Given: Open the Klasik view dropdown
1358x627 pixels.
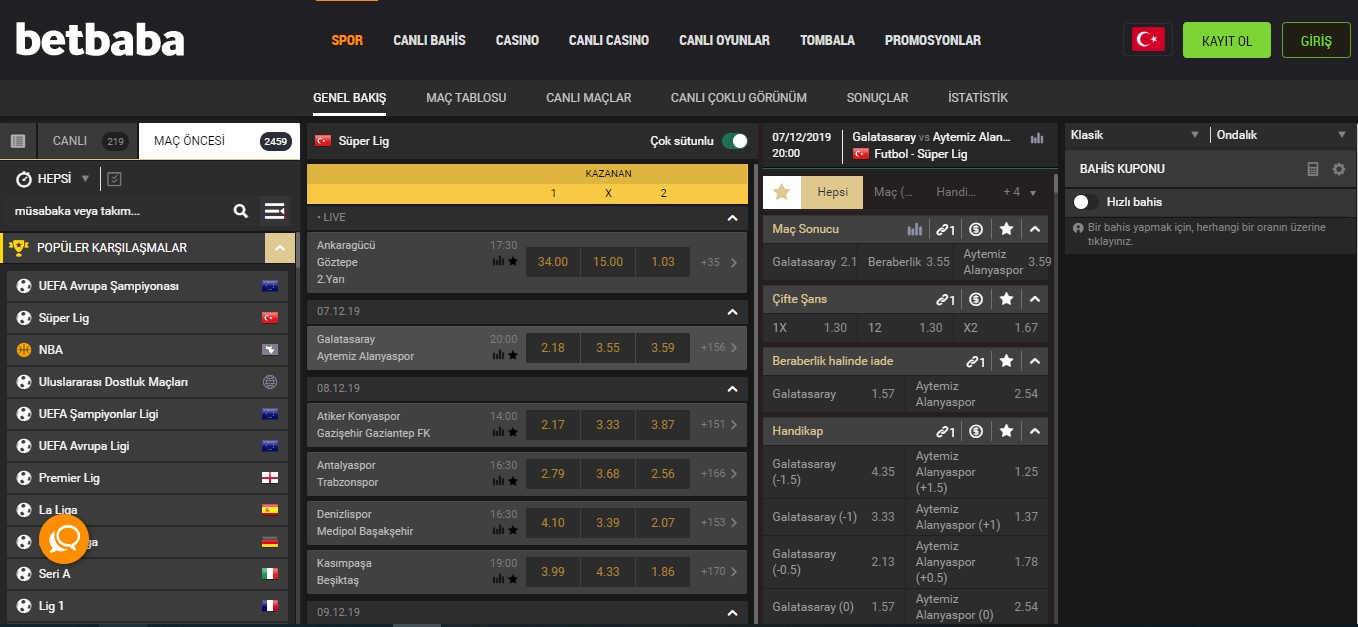Looking at the screenshot, I should 1135,134.
